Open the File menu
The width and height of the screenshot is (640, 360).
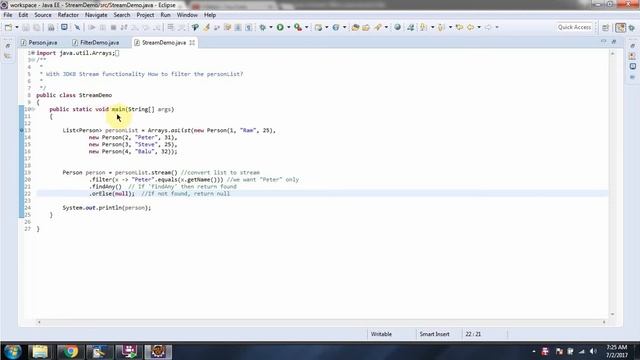(x=8, y=15)
